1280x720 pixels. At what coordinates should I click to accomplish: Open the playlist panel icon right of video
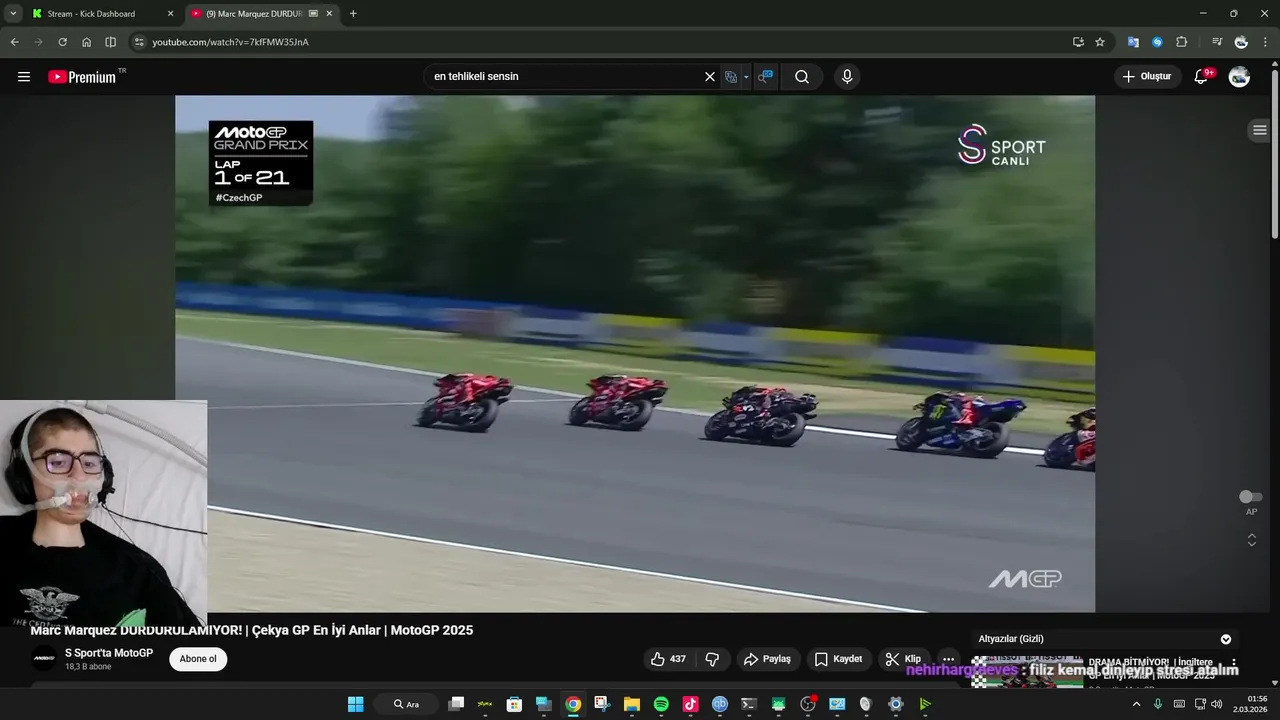1260,130
